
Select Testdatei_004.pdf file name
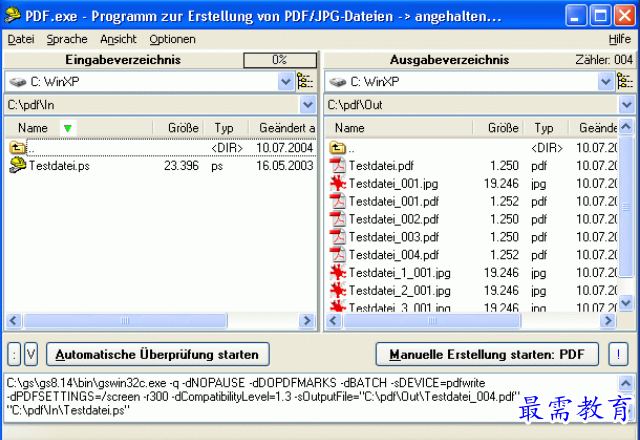[394, 255]
